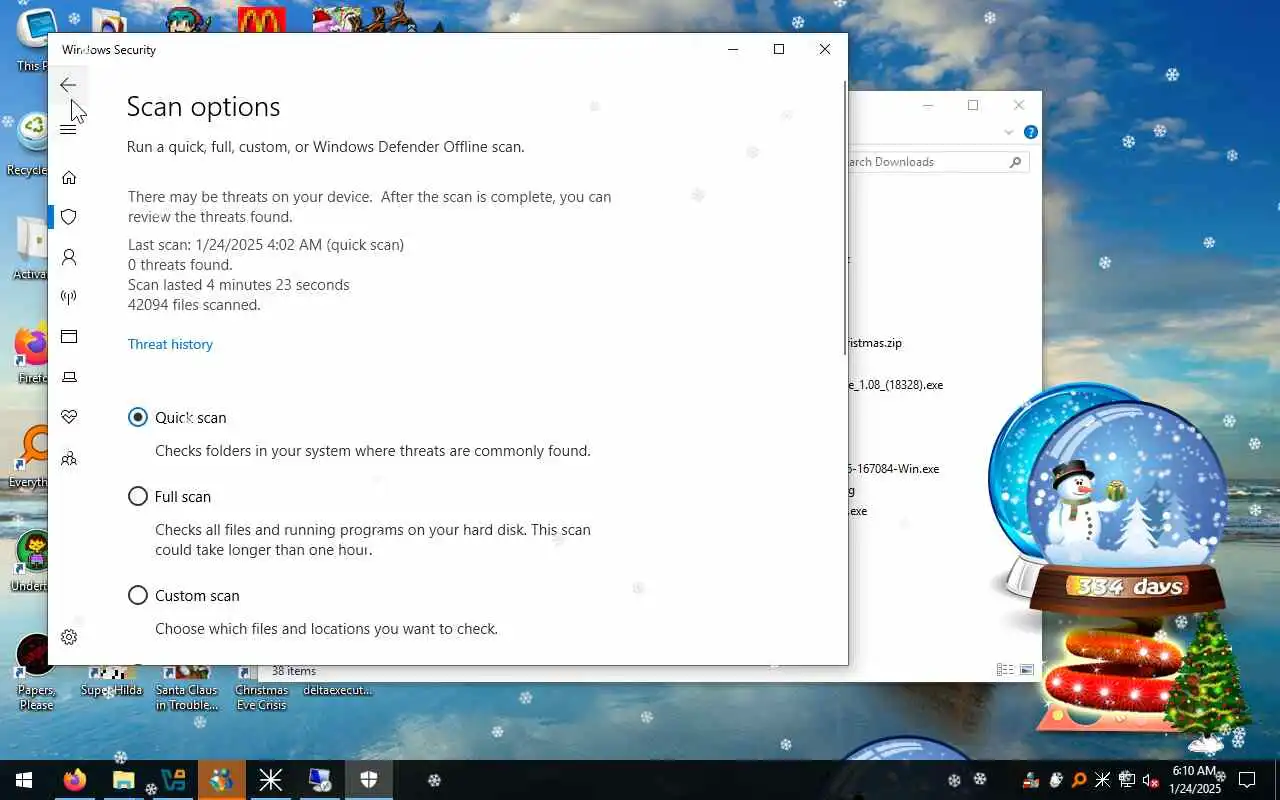
Task: Open the Home section icon
Action: [x=69, y=178]
